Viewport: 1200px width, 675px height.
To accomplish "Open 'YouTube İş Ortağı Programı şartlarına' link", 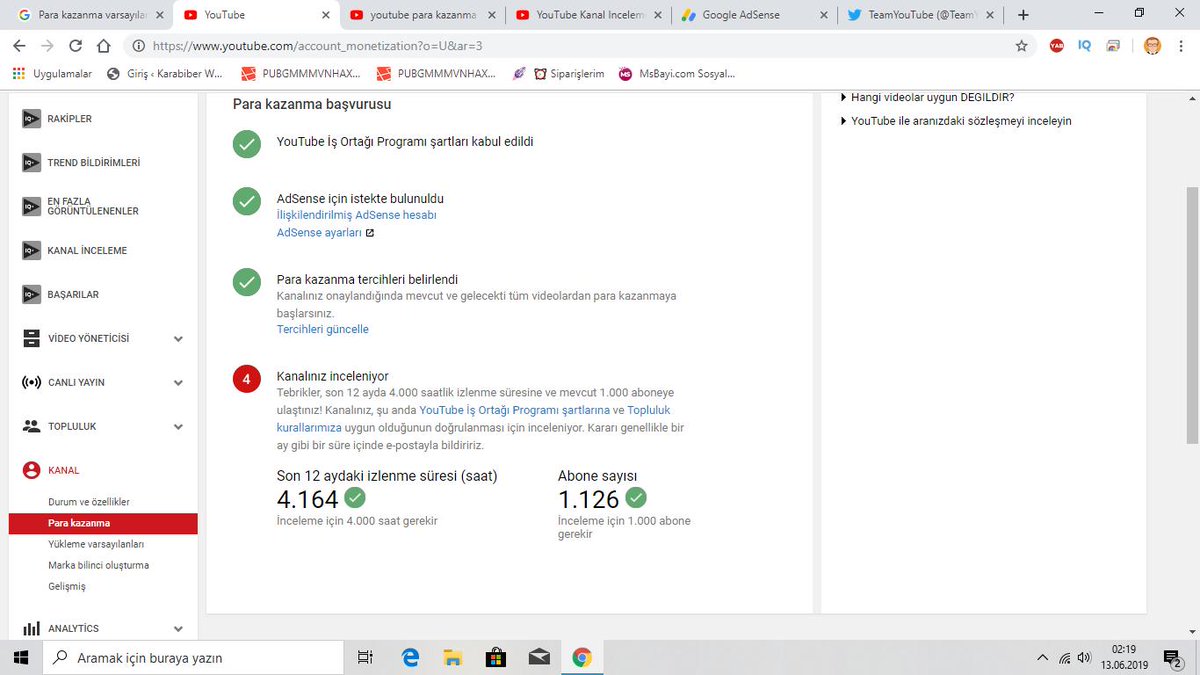I will pyautogui.click(x=514, y=410).
